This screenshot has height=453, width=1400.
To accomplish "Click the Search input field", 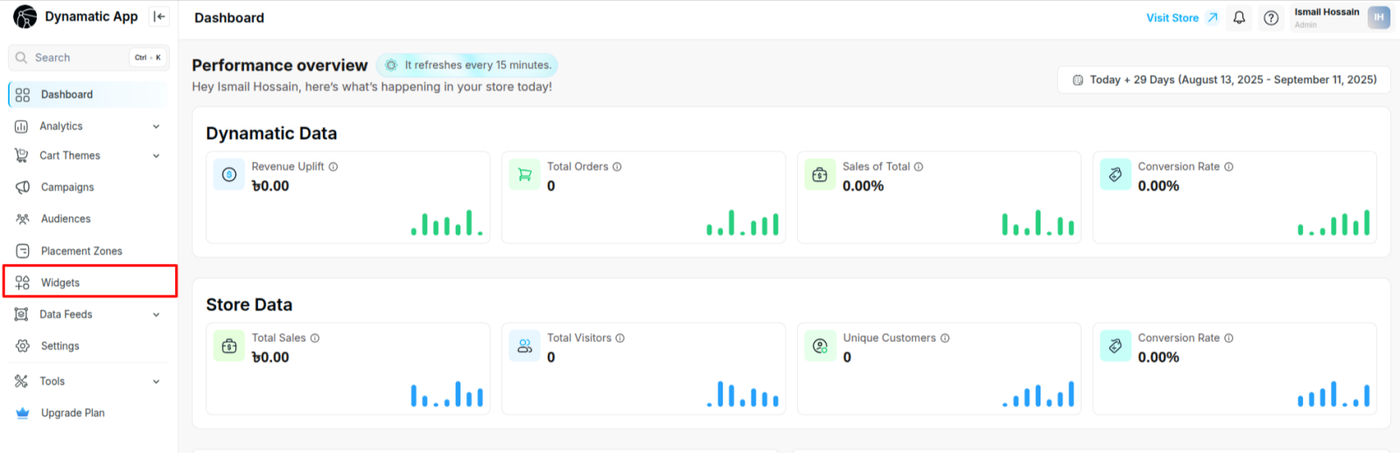I will [80, 58].
